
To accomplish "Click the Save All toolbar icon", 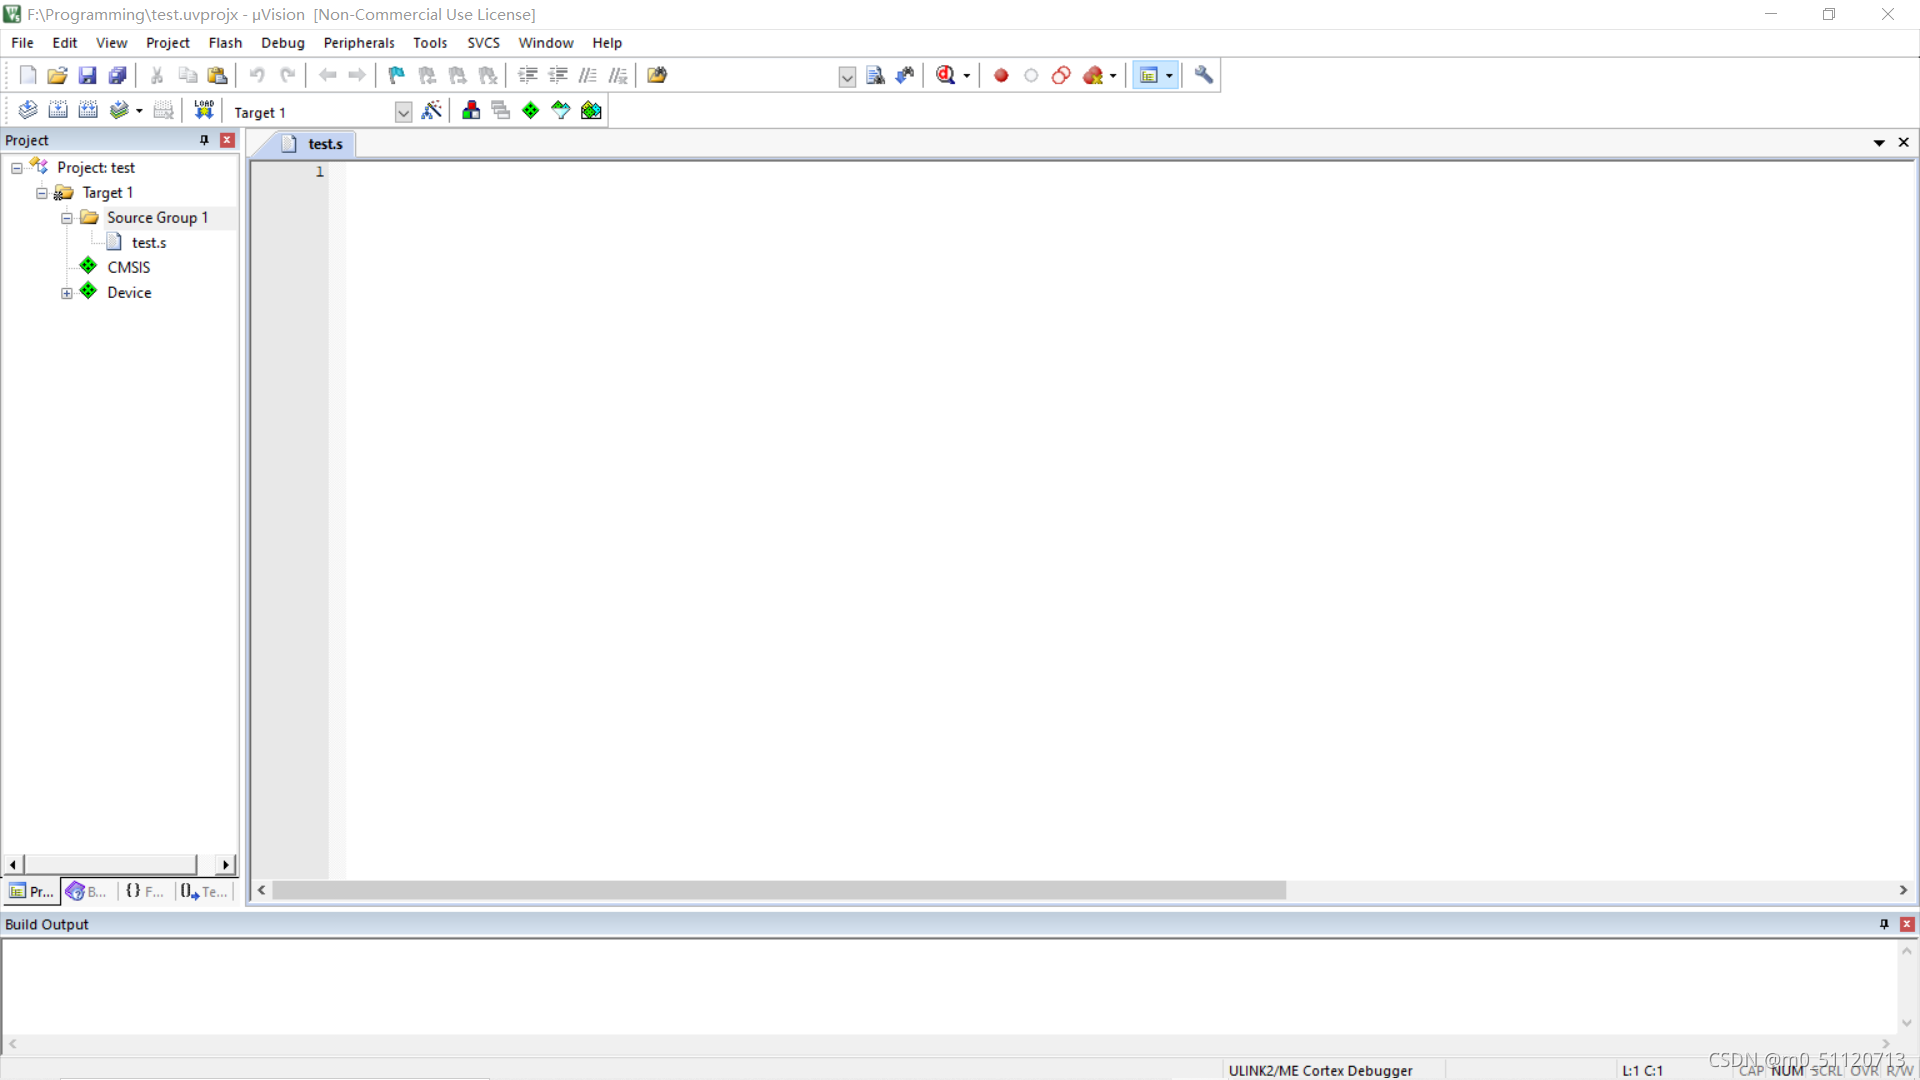I will (x=118, y=75).
